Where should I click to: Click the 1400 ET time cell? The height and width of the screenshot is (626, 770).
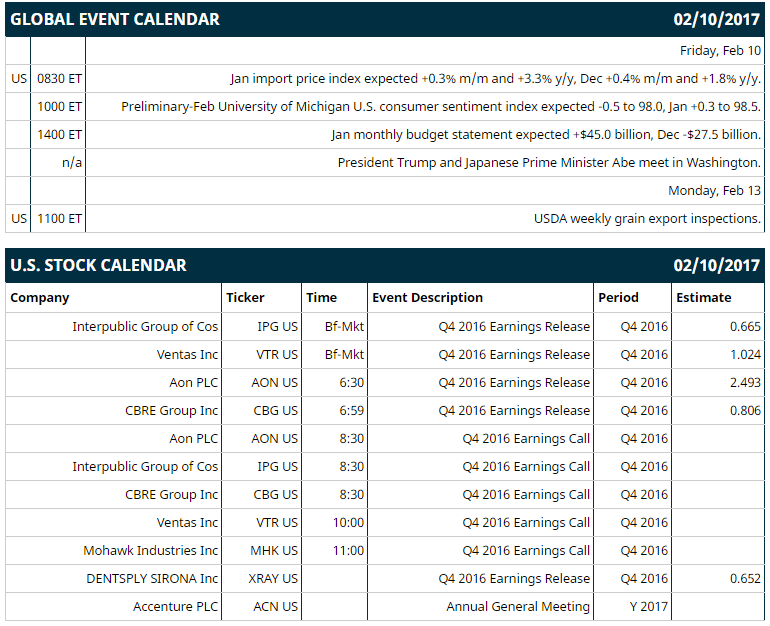point(59,135)
